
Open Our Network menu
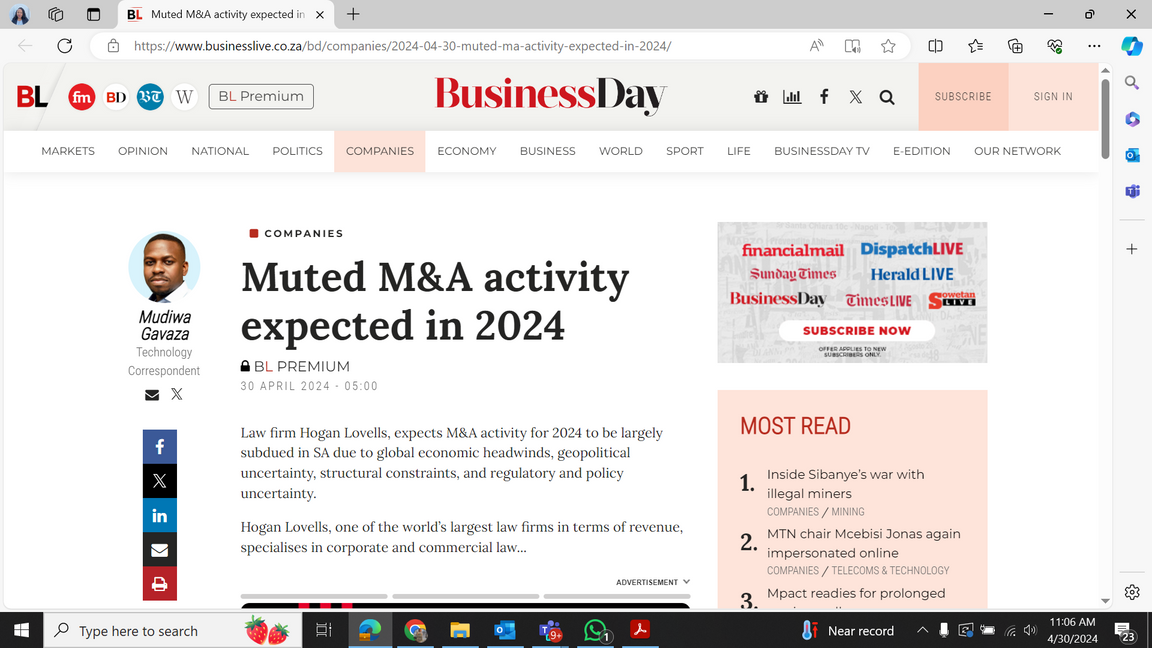(x=1017, y=151)
